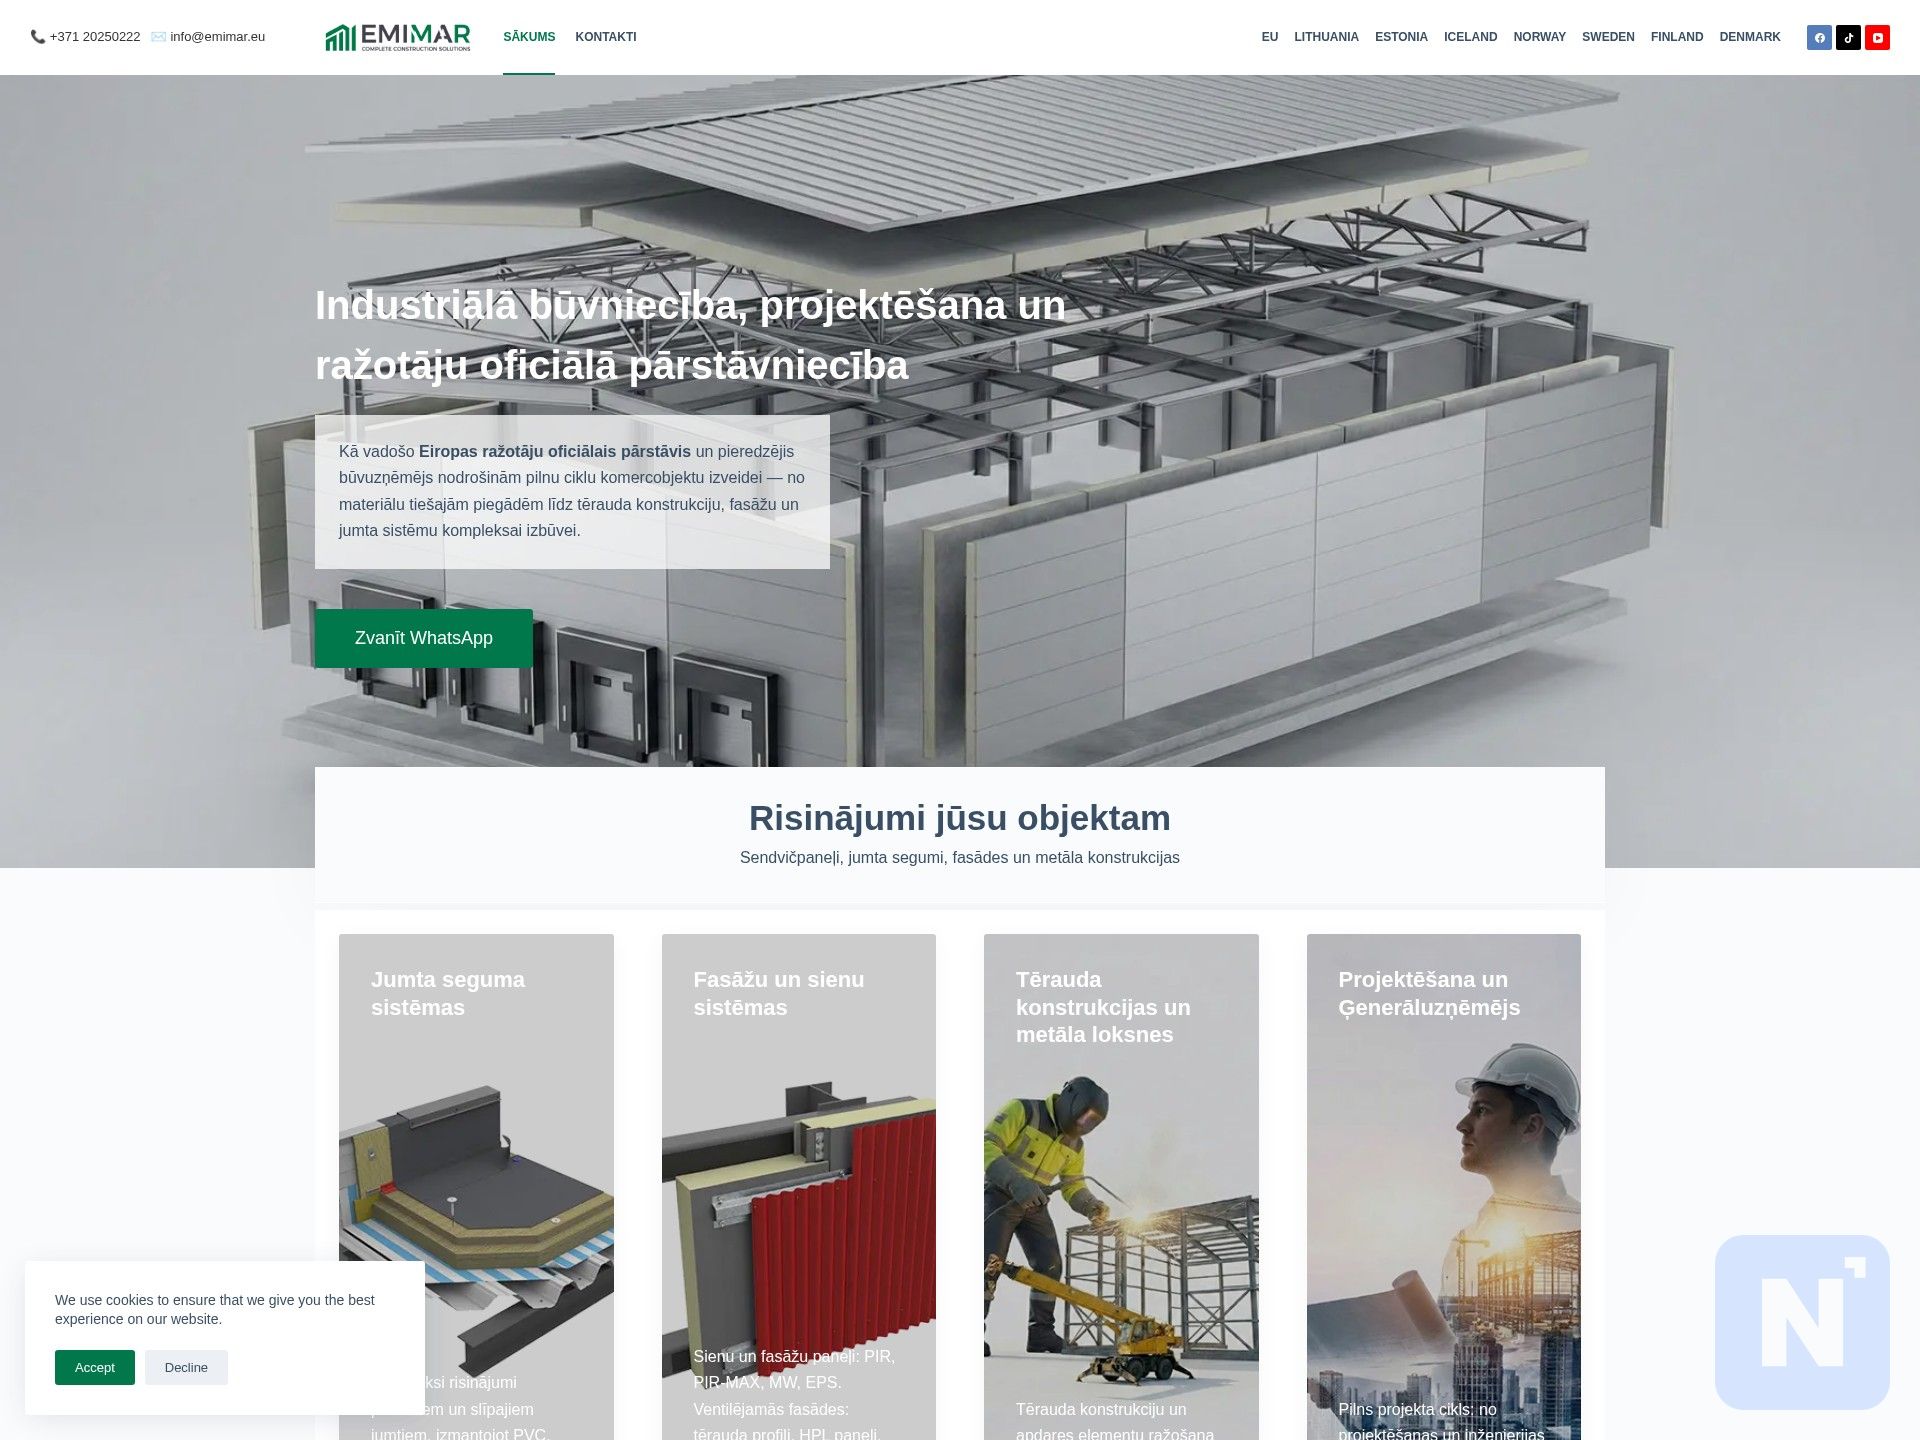The image size is (1920, 1440).
Task: Select the Finland region link
Action: 1677,37
